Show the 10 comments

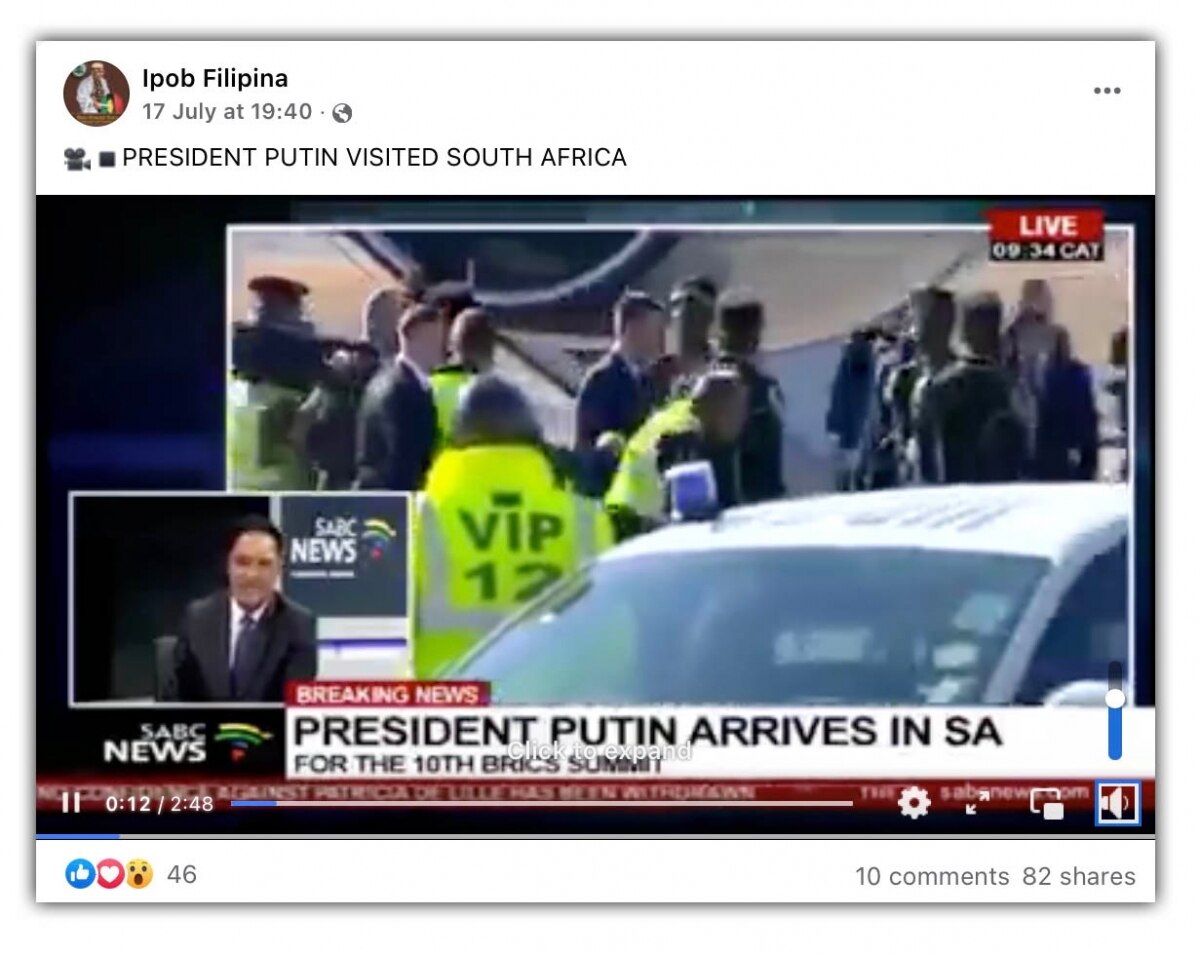tap(932, 877)
